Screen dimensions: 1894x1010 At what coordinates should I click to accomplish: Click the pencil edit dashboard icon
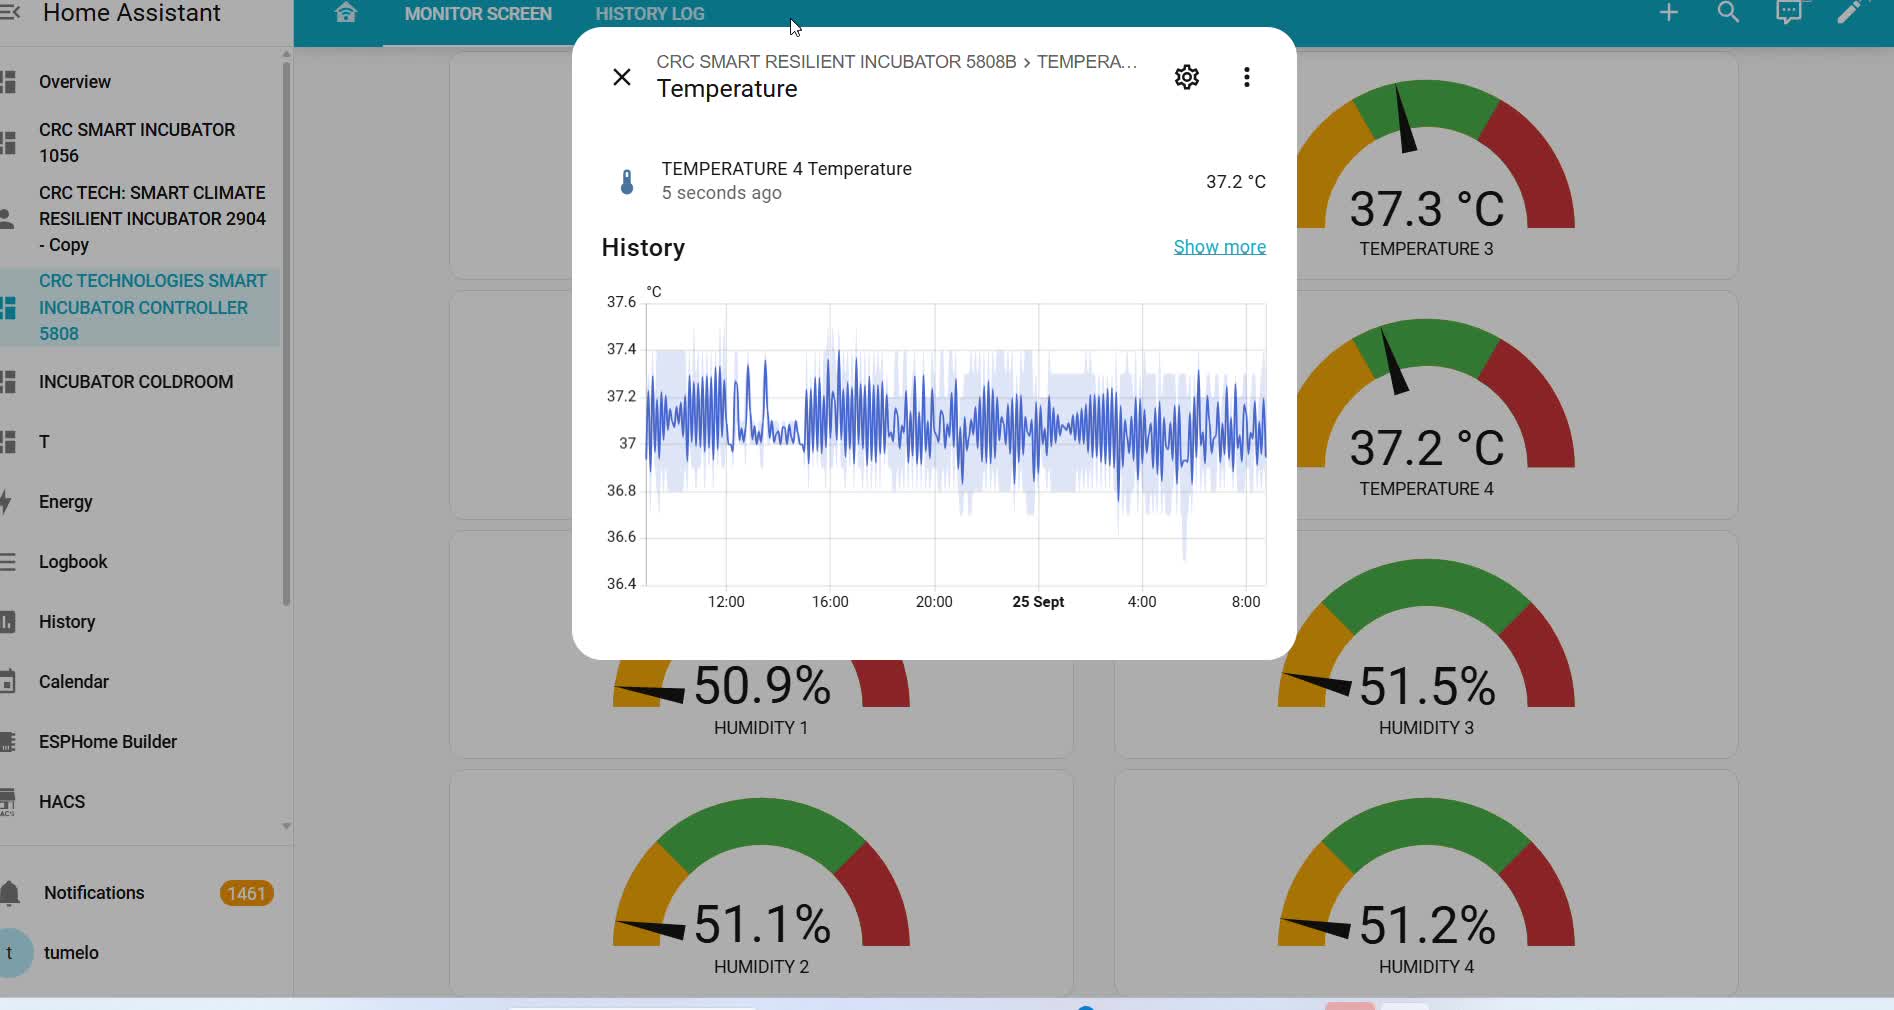1849,13
